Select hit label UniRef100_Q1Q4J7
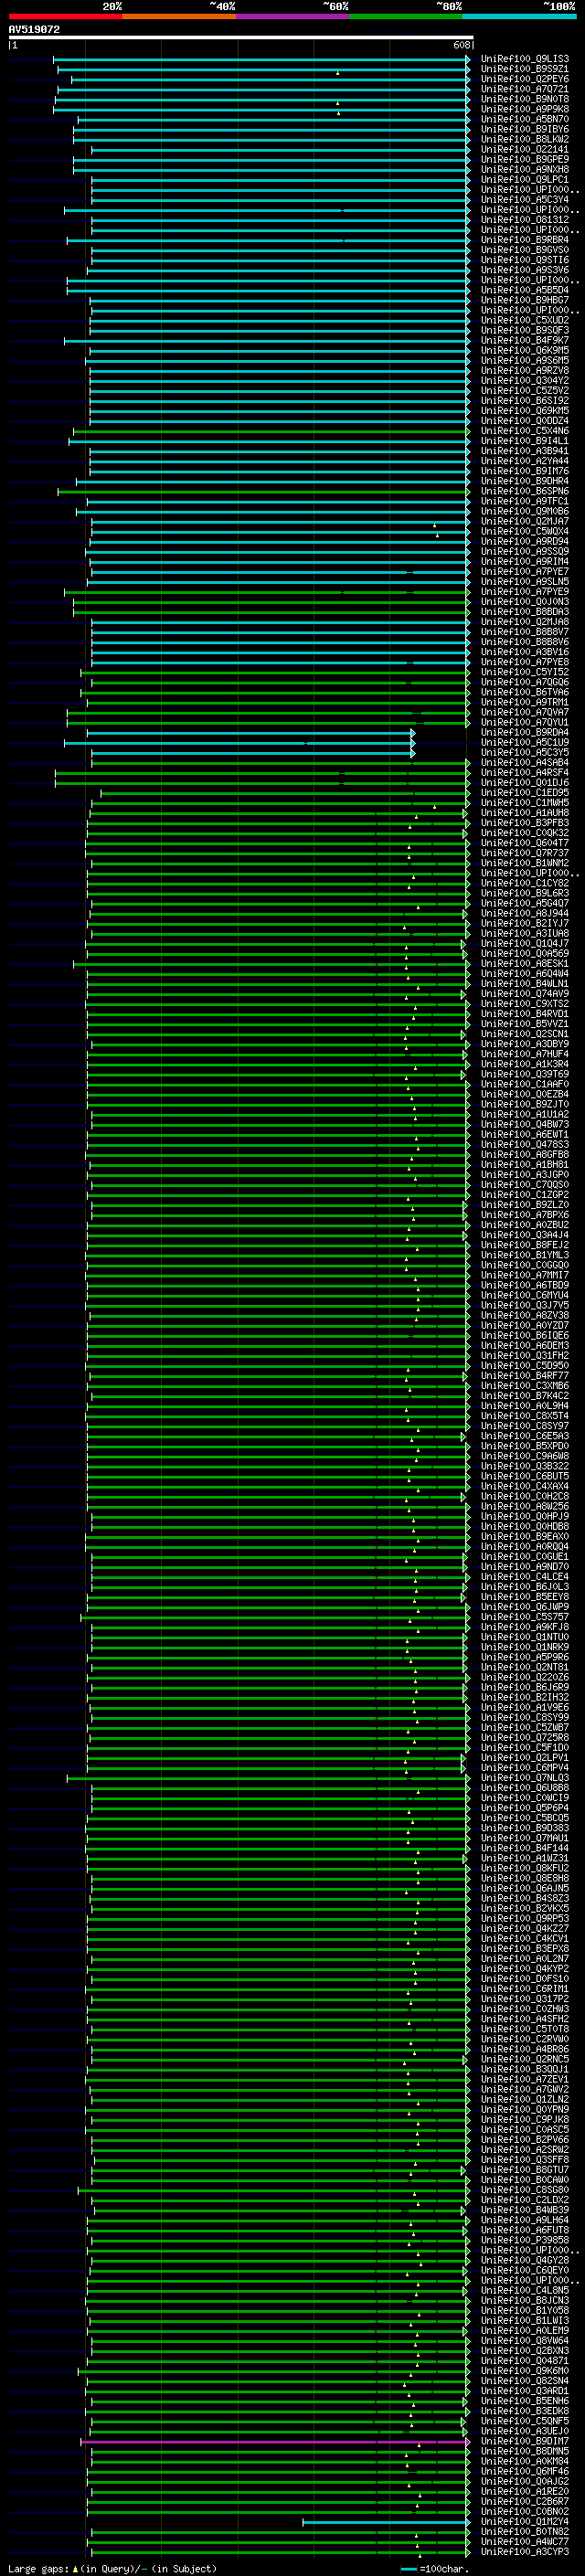Screen dimensions: 585x2576 525,943
